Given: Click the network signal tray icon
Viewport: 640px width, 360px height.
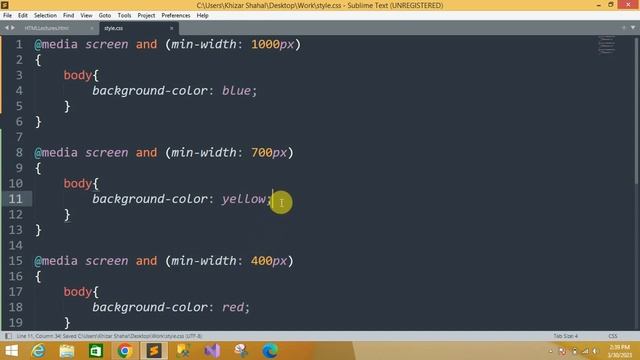Looking at the screenshot, I should 585,351.
